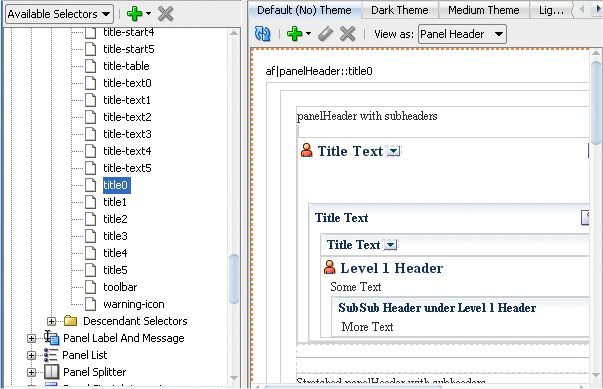The height and width of the screenshot is (389, 603).
Task: Click the document icon beside title0
Action: point(90,185)
